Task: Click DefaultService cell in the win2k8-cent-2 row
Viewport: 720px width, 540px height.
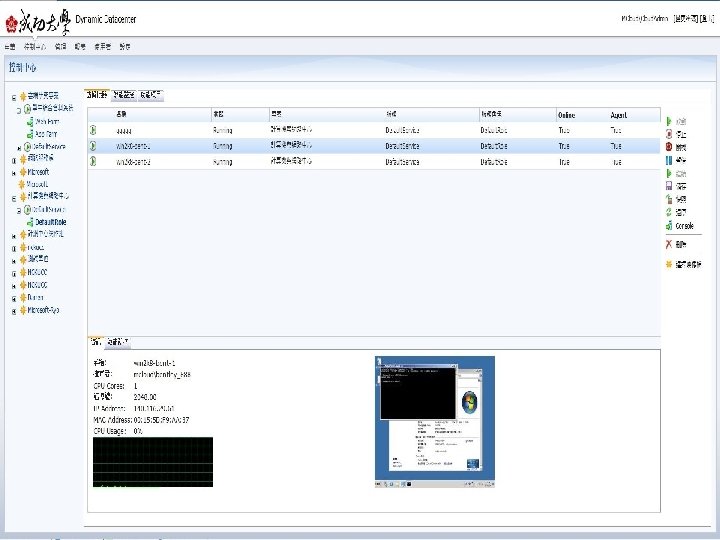Action: (402, 162)
